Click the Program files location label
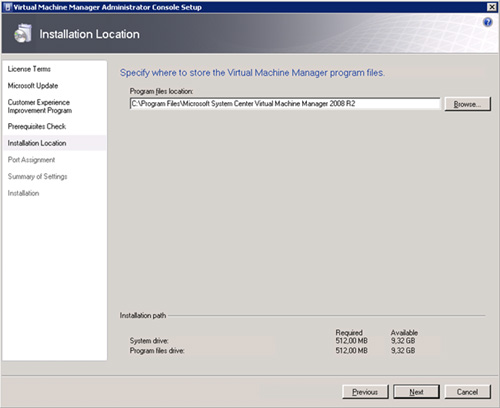This screenshot has width=500, height=408. tap(161, 91)
